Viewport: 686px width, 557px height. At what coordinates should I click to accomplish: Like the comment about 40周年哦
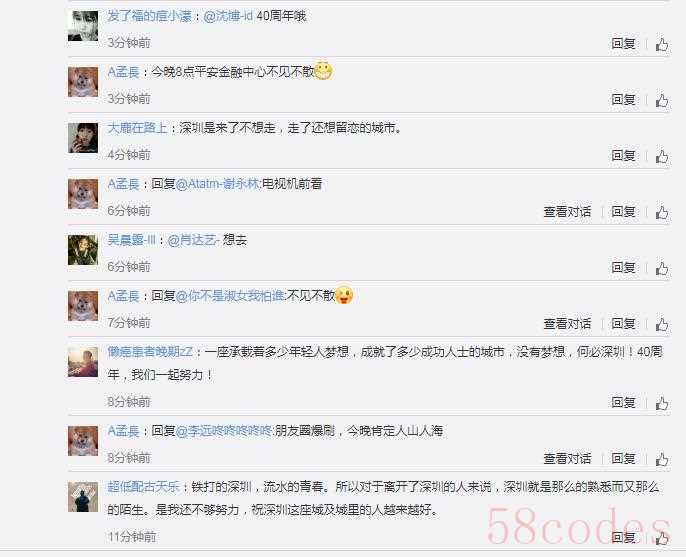point(662,44)
